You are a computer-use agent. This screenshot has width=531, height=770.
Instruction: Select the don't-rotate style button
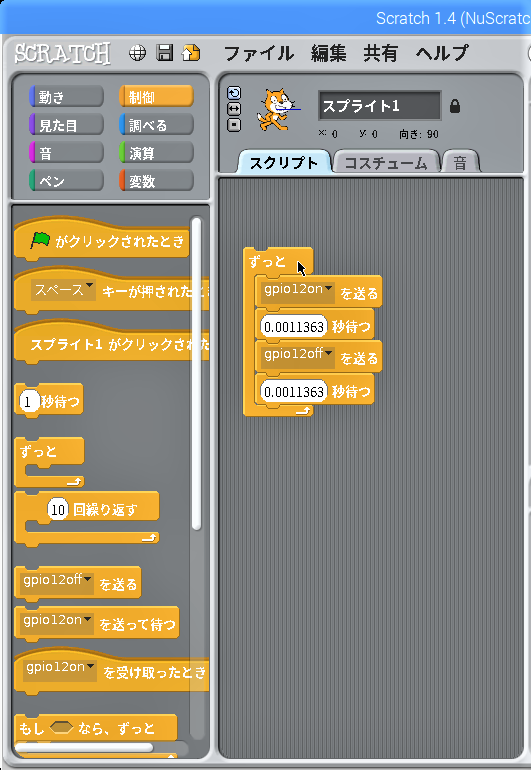[x=234, y=125]
